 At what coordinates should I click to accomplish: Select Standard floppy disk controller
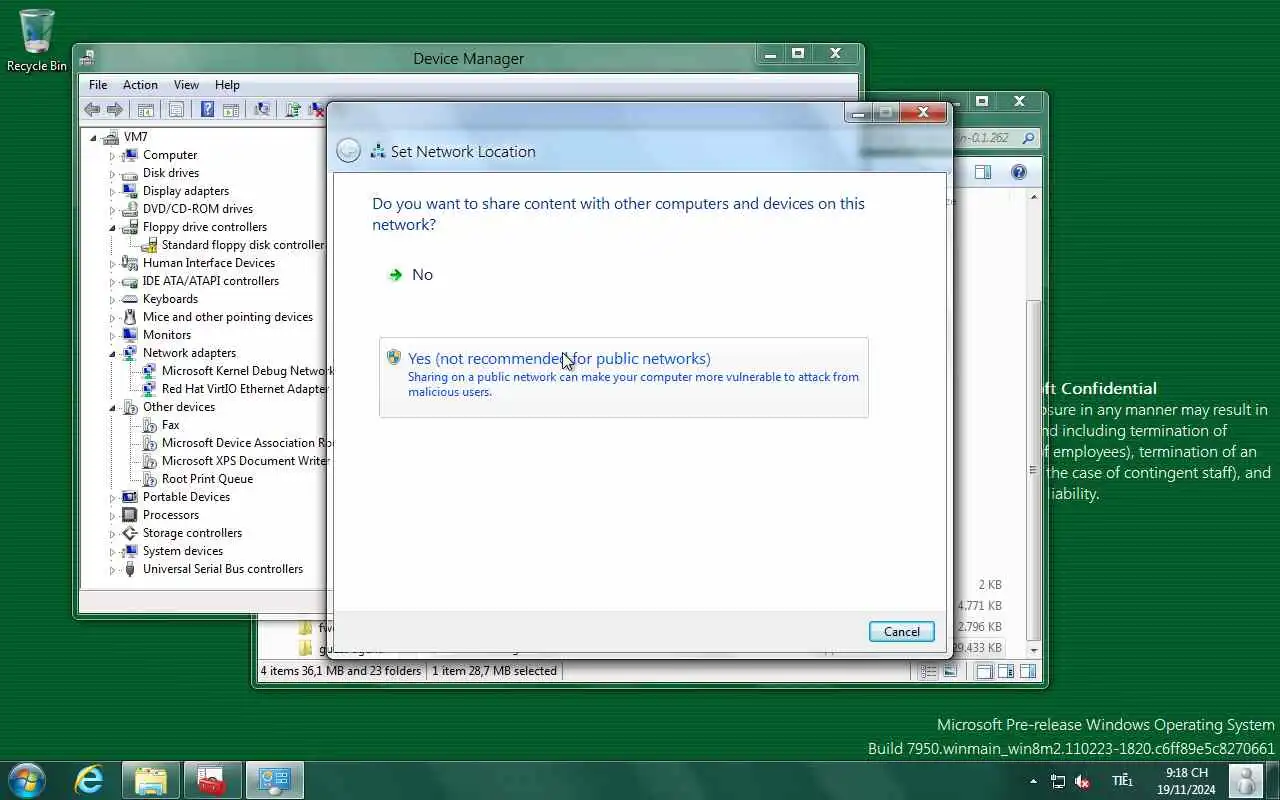point(243,245)
